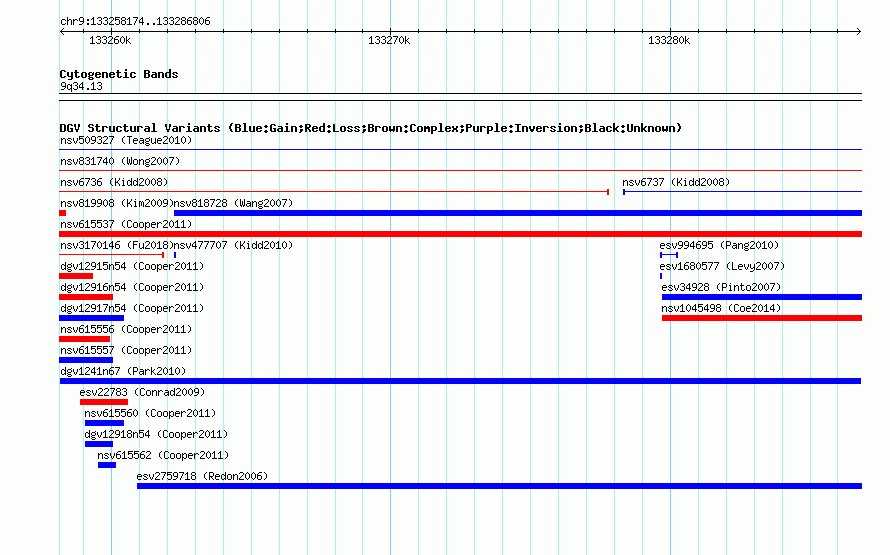Click the nsv615562 (Cooper2011) label
The height and width of the screenshot is (555, 890).
tap(163, 455)
